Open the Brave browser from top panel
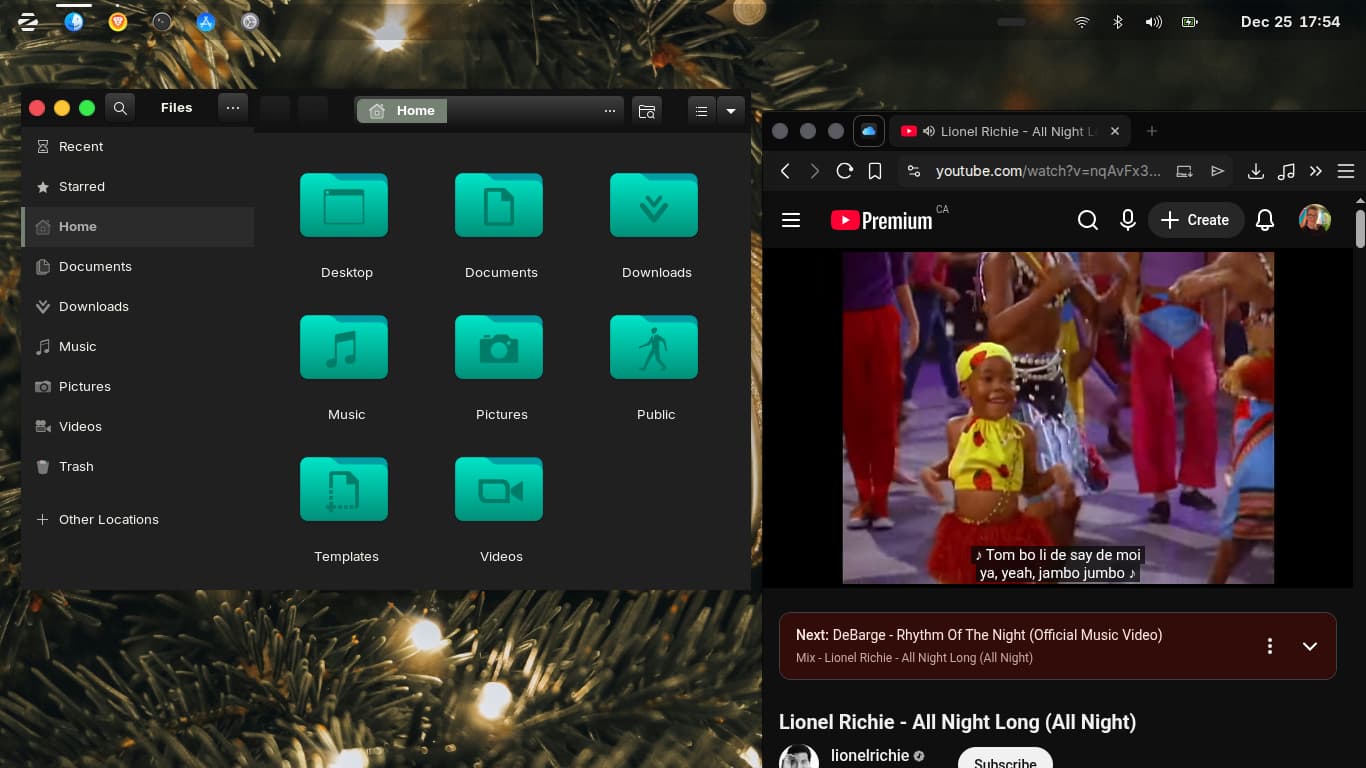 (118, 22)
